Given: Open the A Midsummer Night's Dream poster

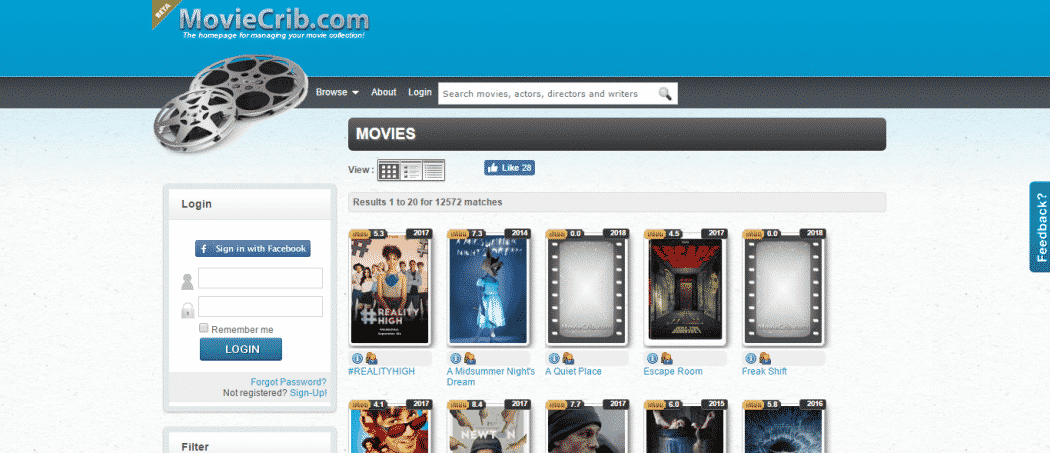Looking at the screenshot, I should click(x=488, y=289).
